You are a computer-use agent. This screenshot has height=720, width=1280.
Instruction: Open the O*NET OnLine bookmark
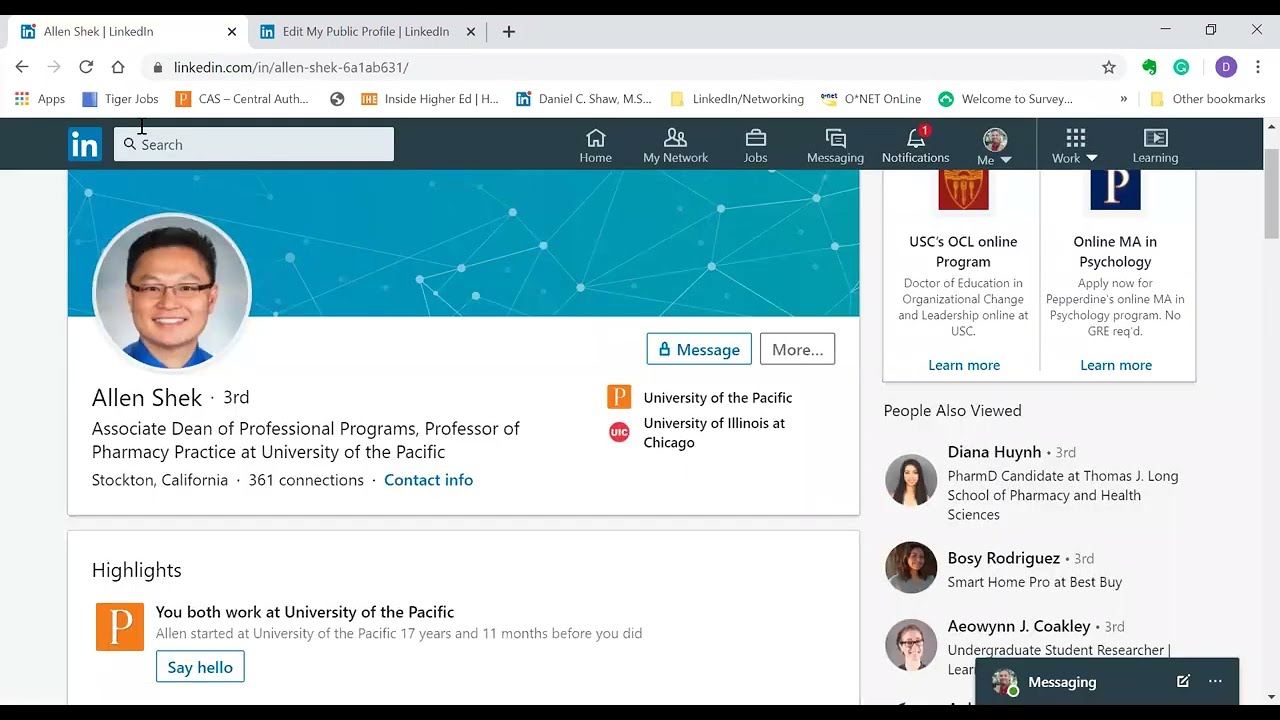pyautogui.click(x=871, y=99)
